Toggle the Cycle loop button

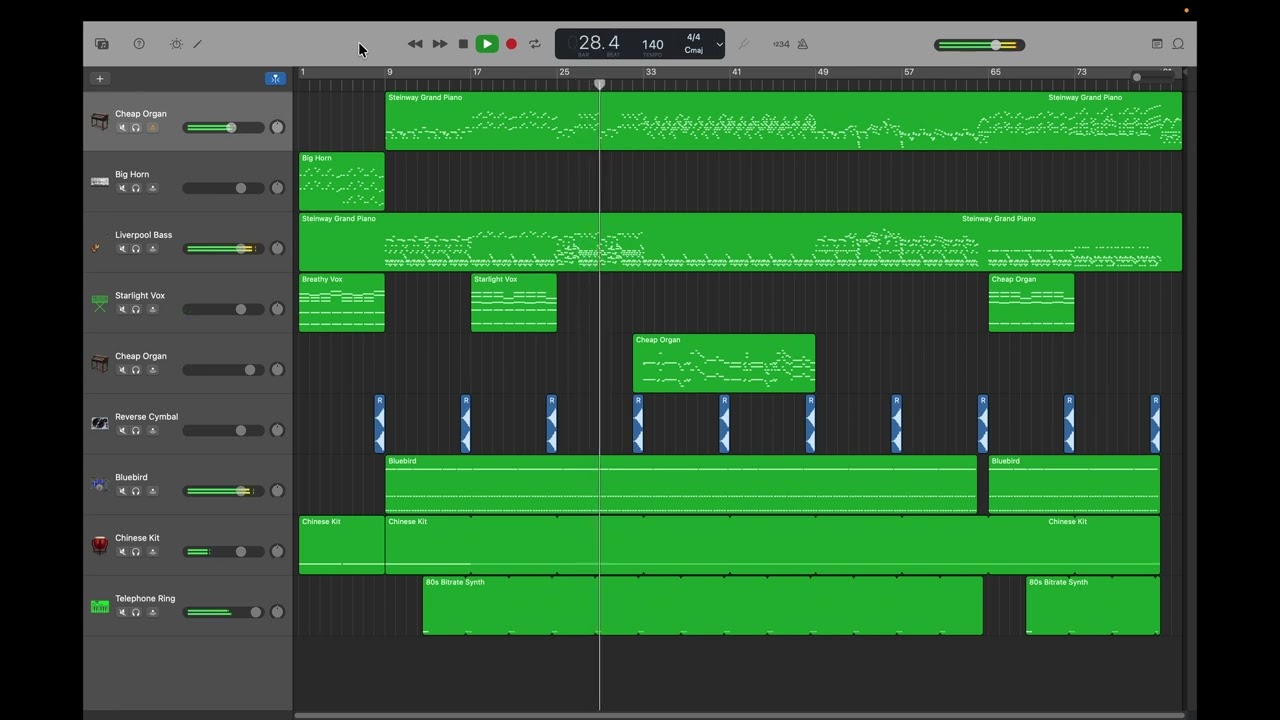[535, 44]
